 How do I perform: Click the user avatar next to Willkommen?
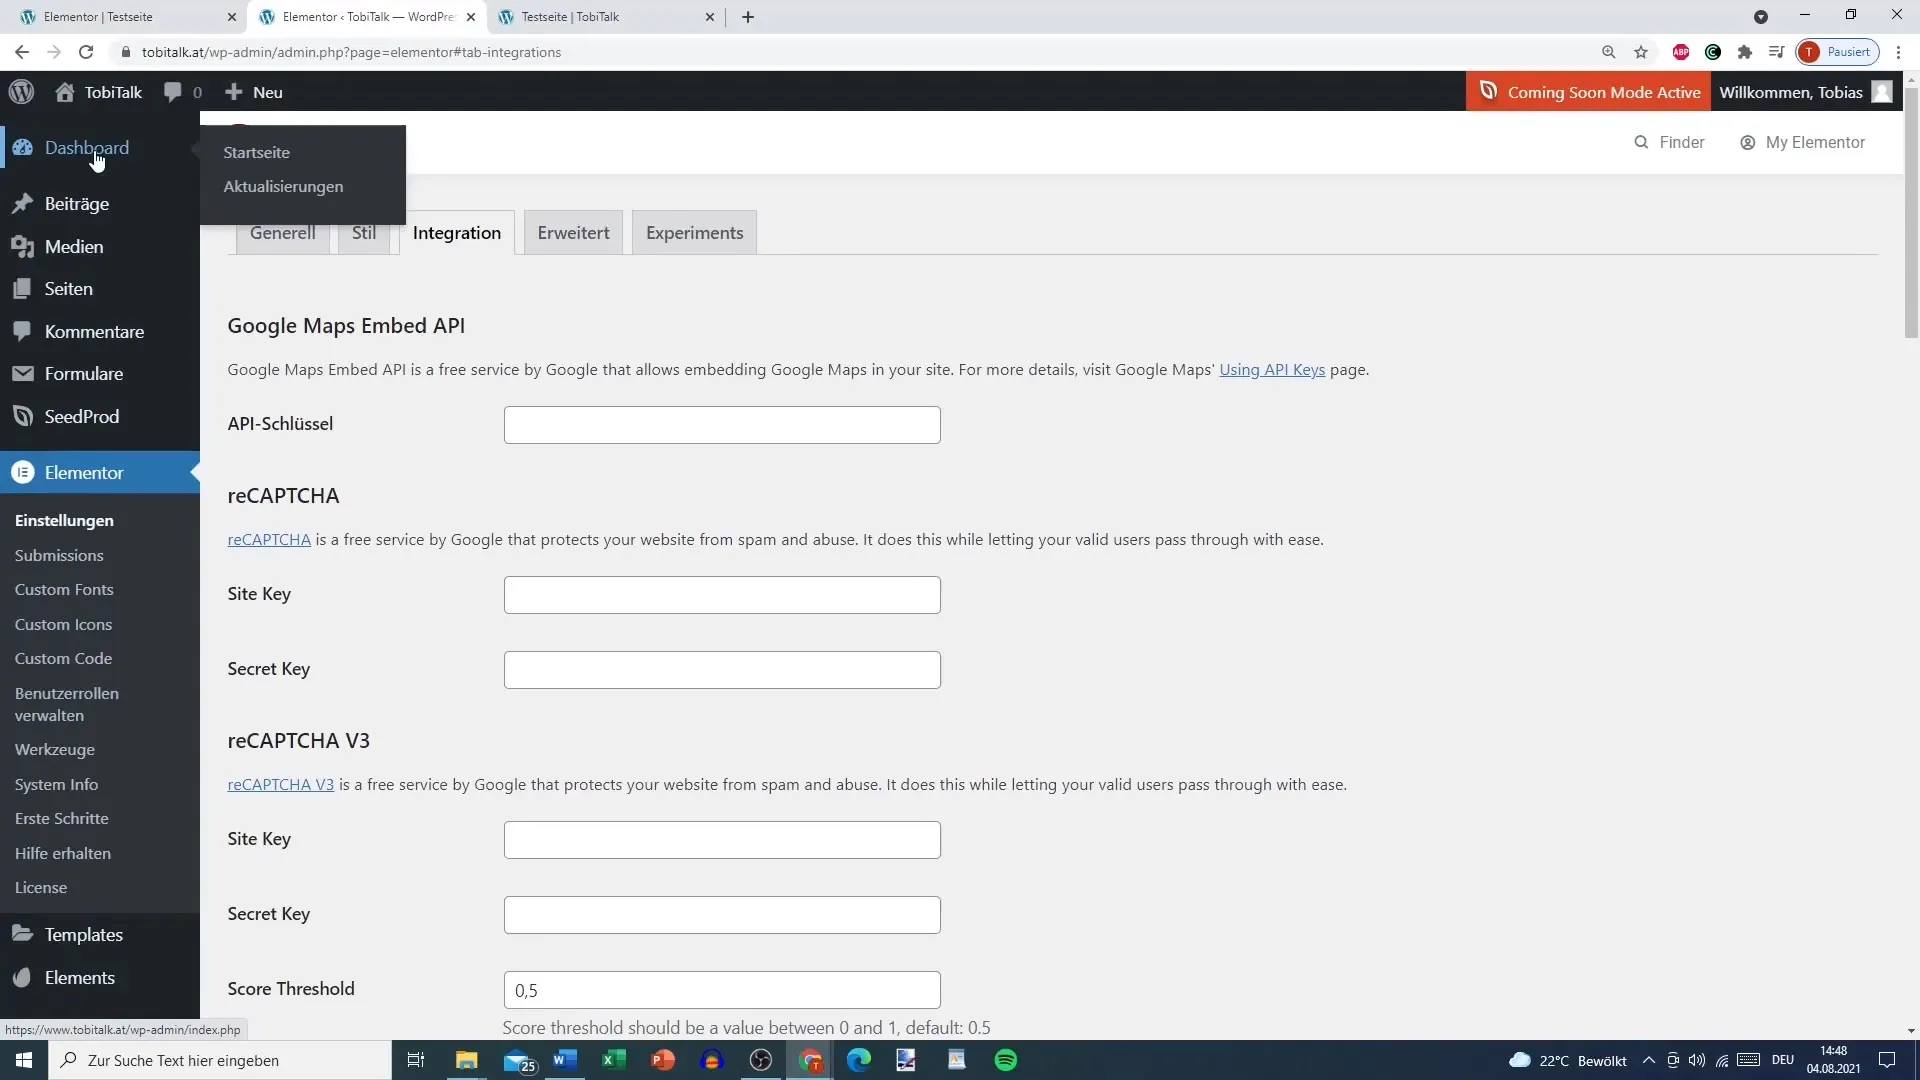(1882, 92)
